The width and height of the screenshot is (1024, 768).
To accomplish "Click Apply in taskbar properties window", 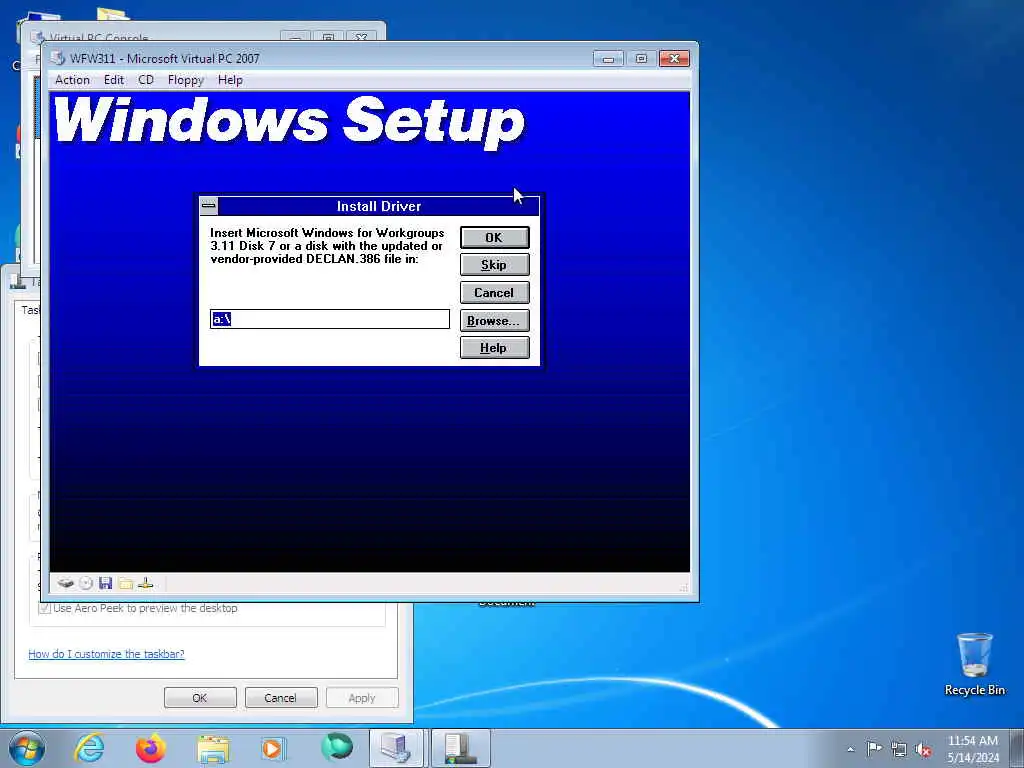I will pyautogui.click(x=362, y=697).
